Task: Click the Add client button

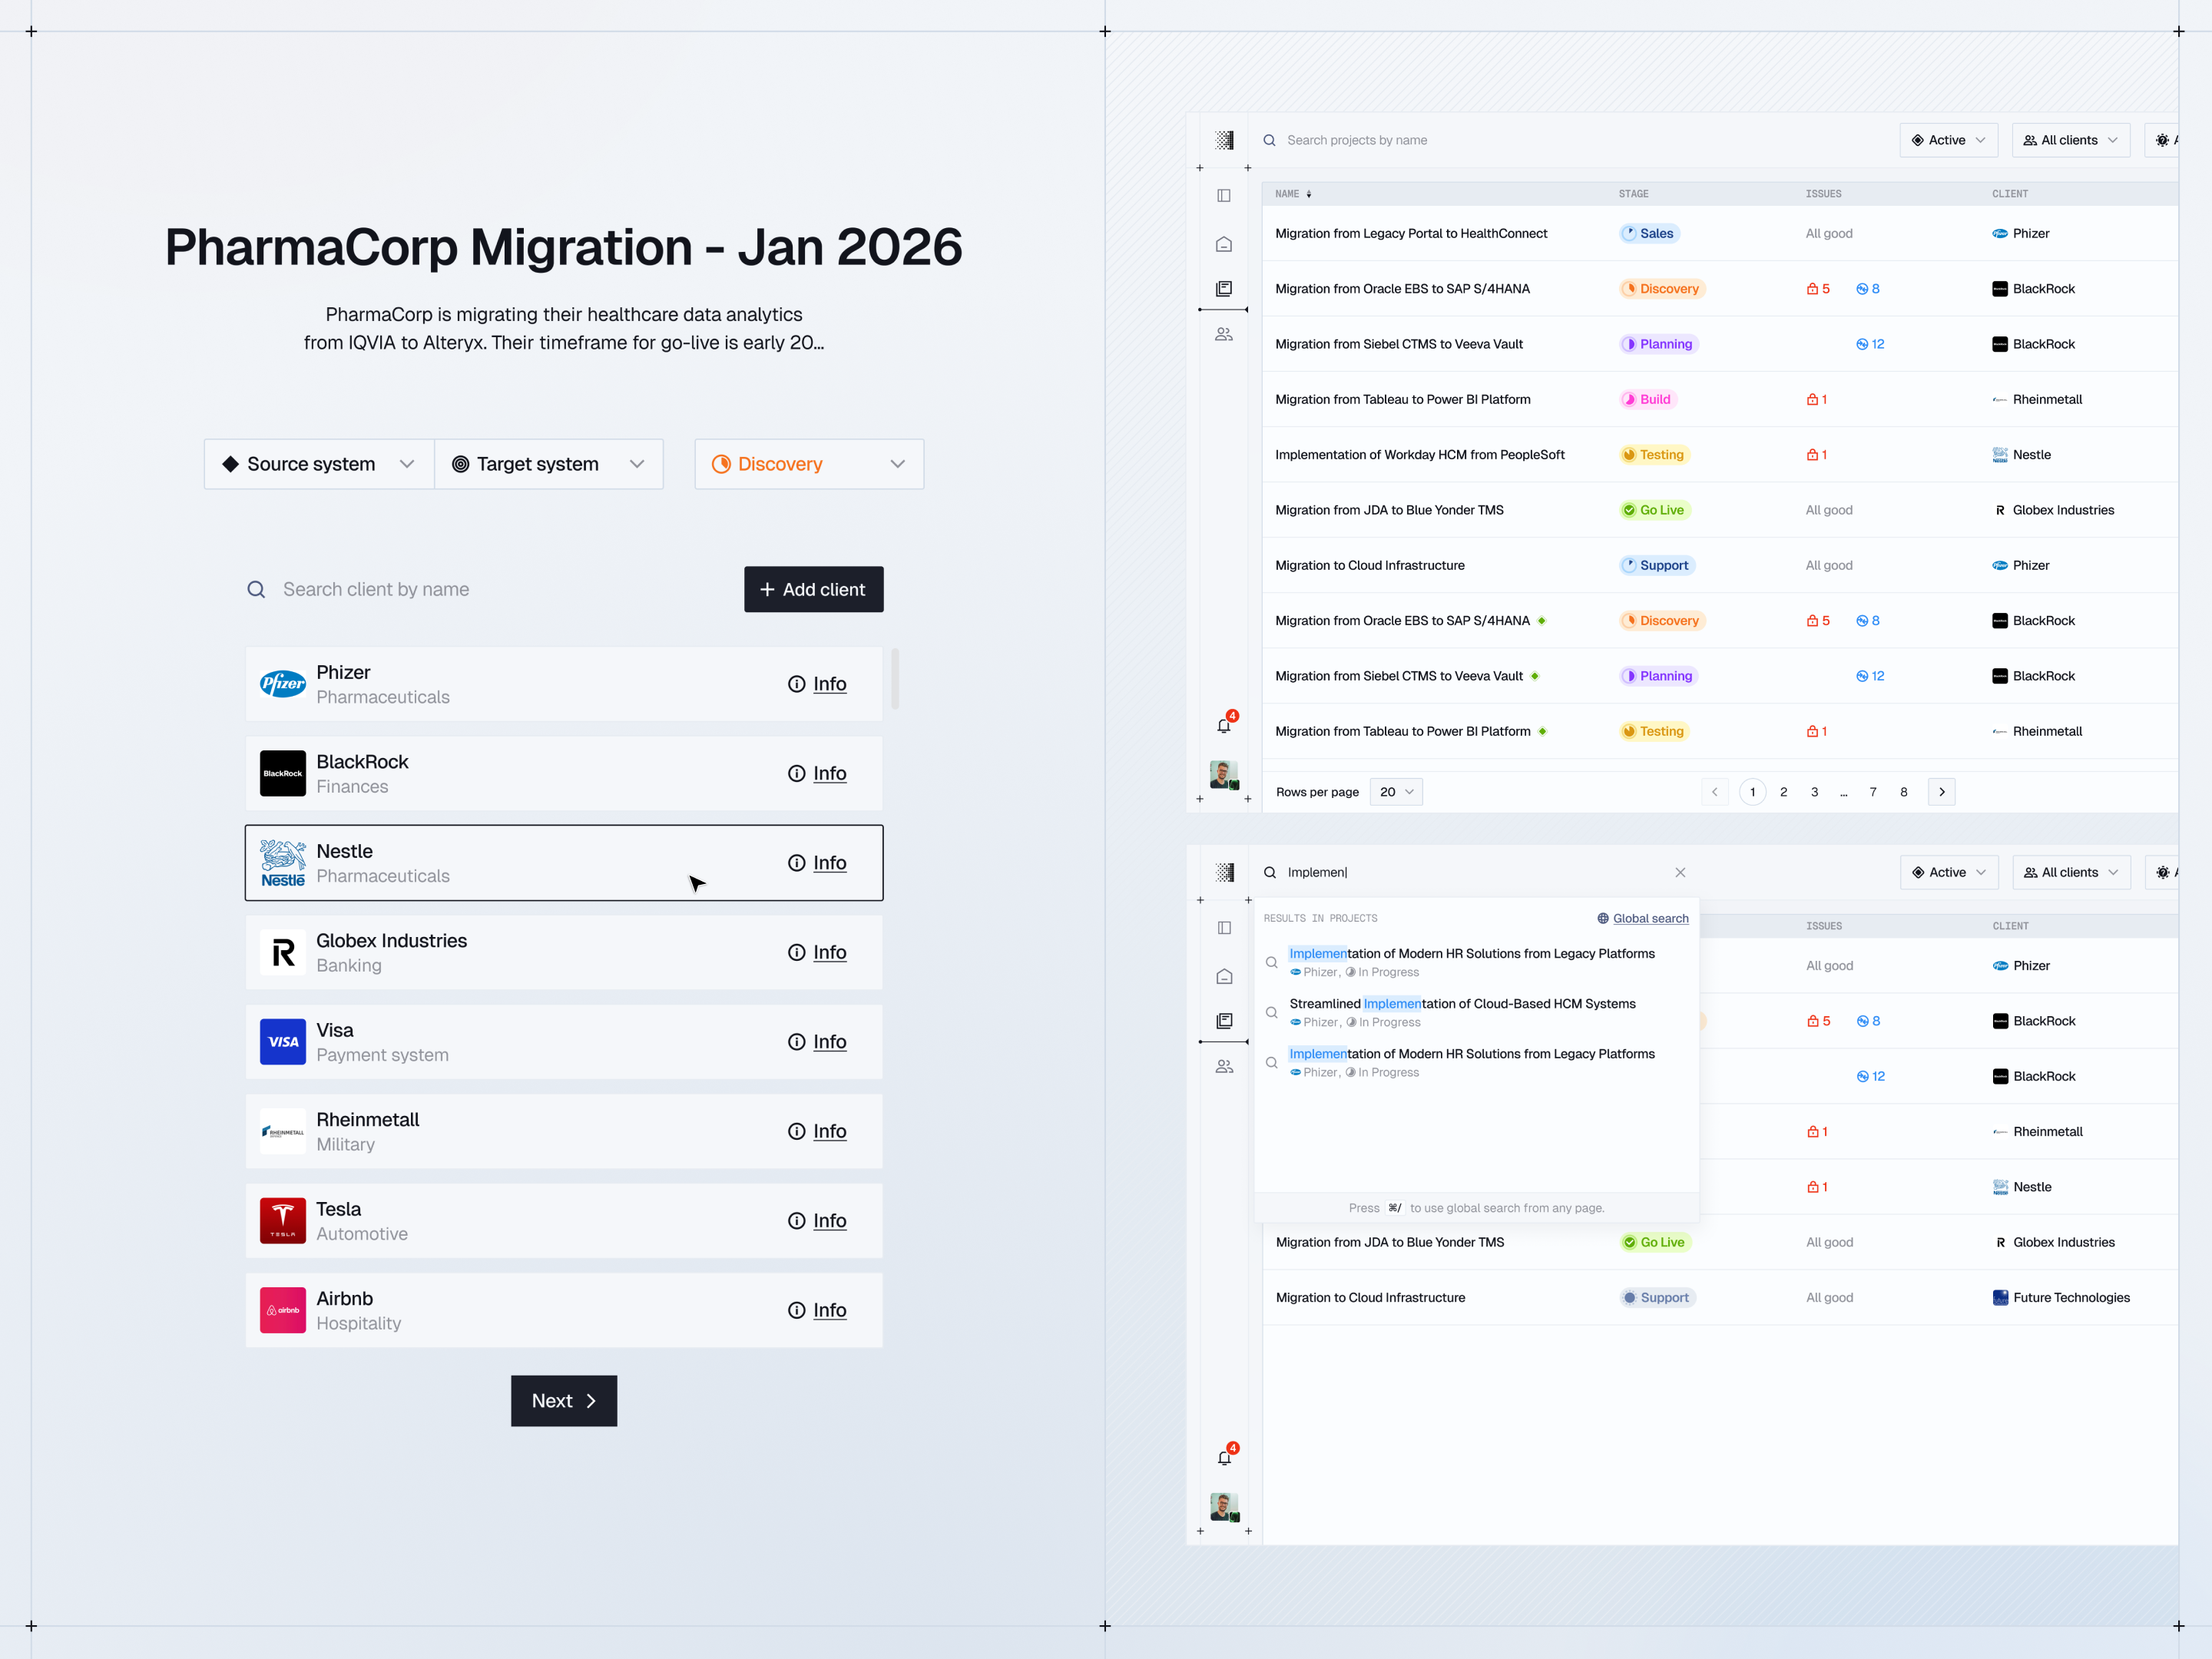Action: (813, 590)
